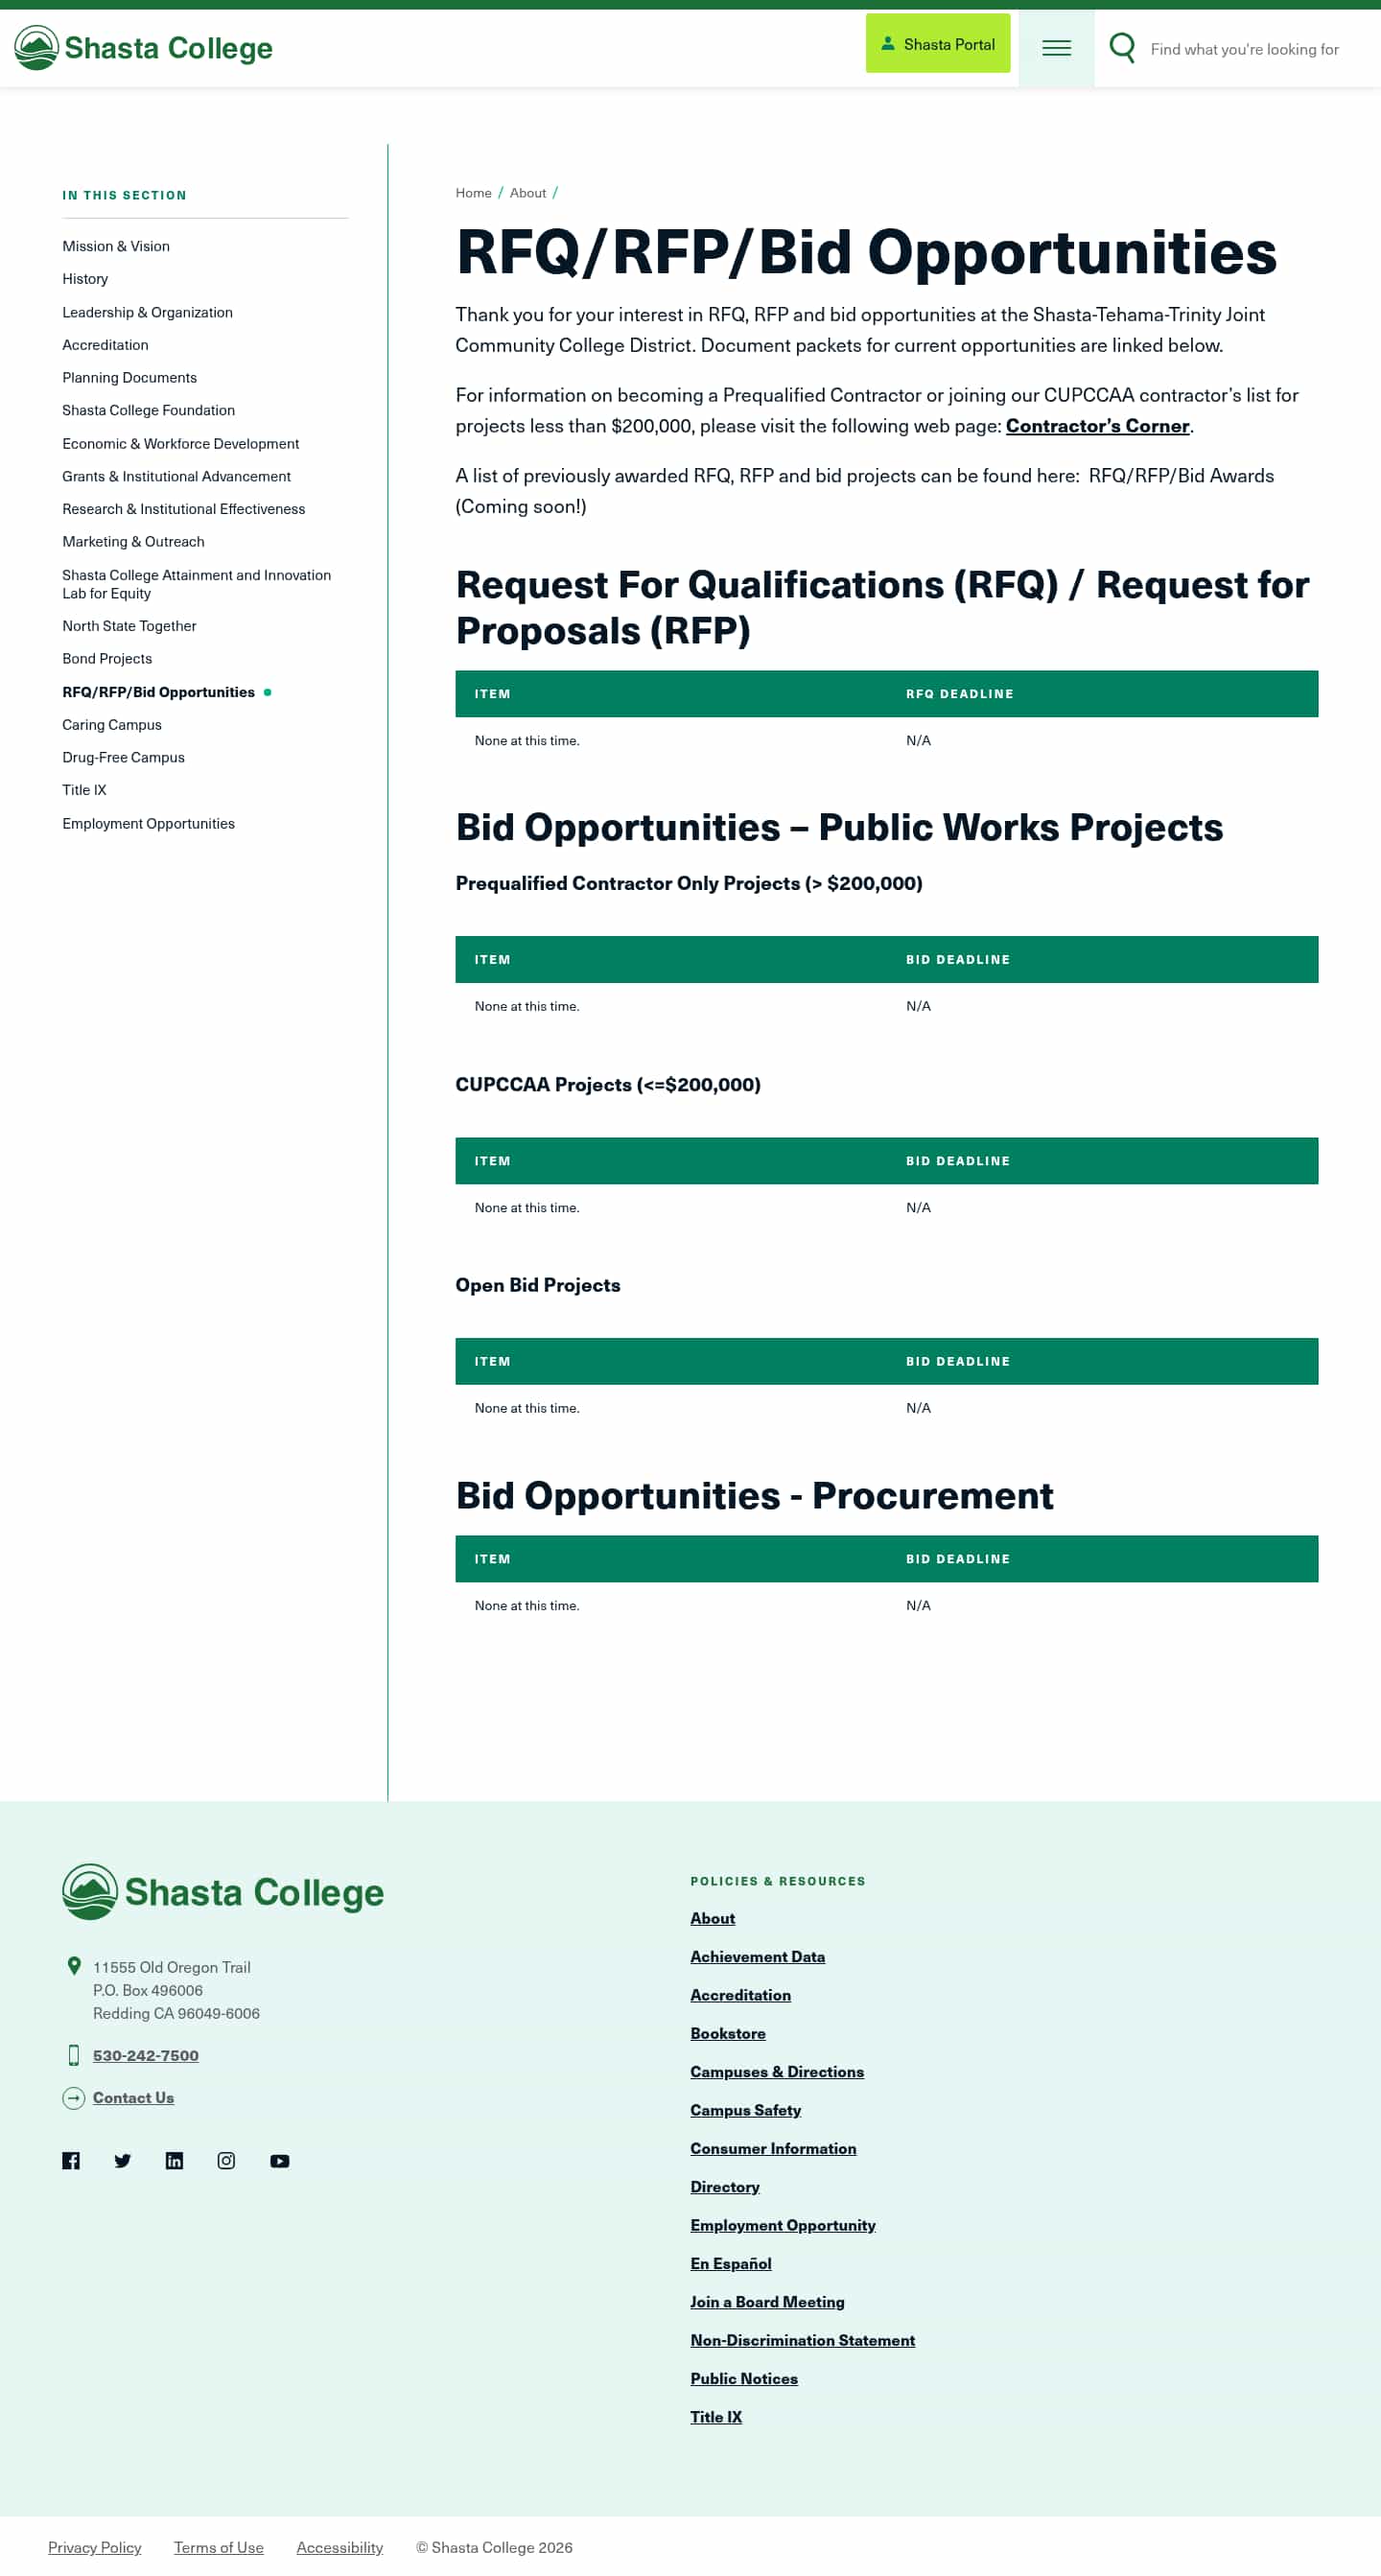Visit the LinkedIn icon in footer
The height and width of the screenshot is (2576, 1381).
coord(174,2160)
